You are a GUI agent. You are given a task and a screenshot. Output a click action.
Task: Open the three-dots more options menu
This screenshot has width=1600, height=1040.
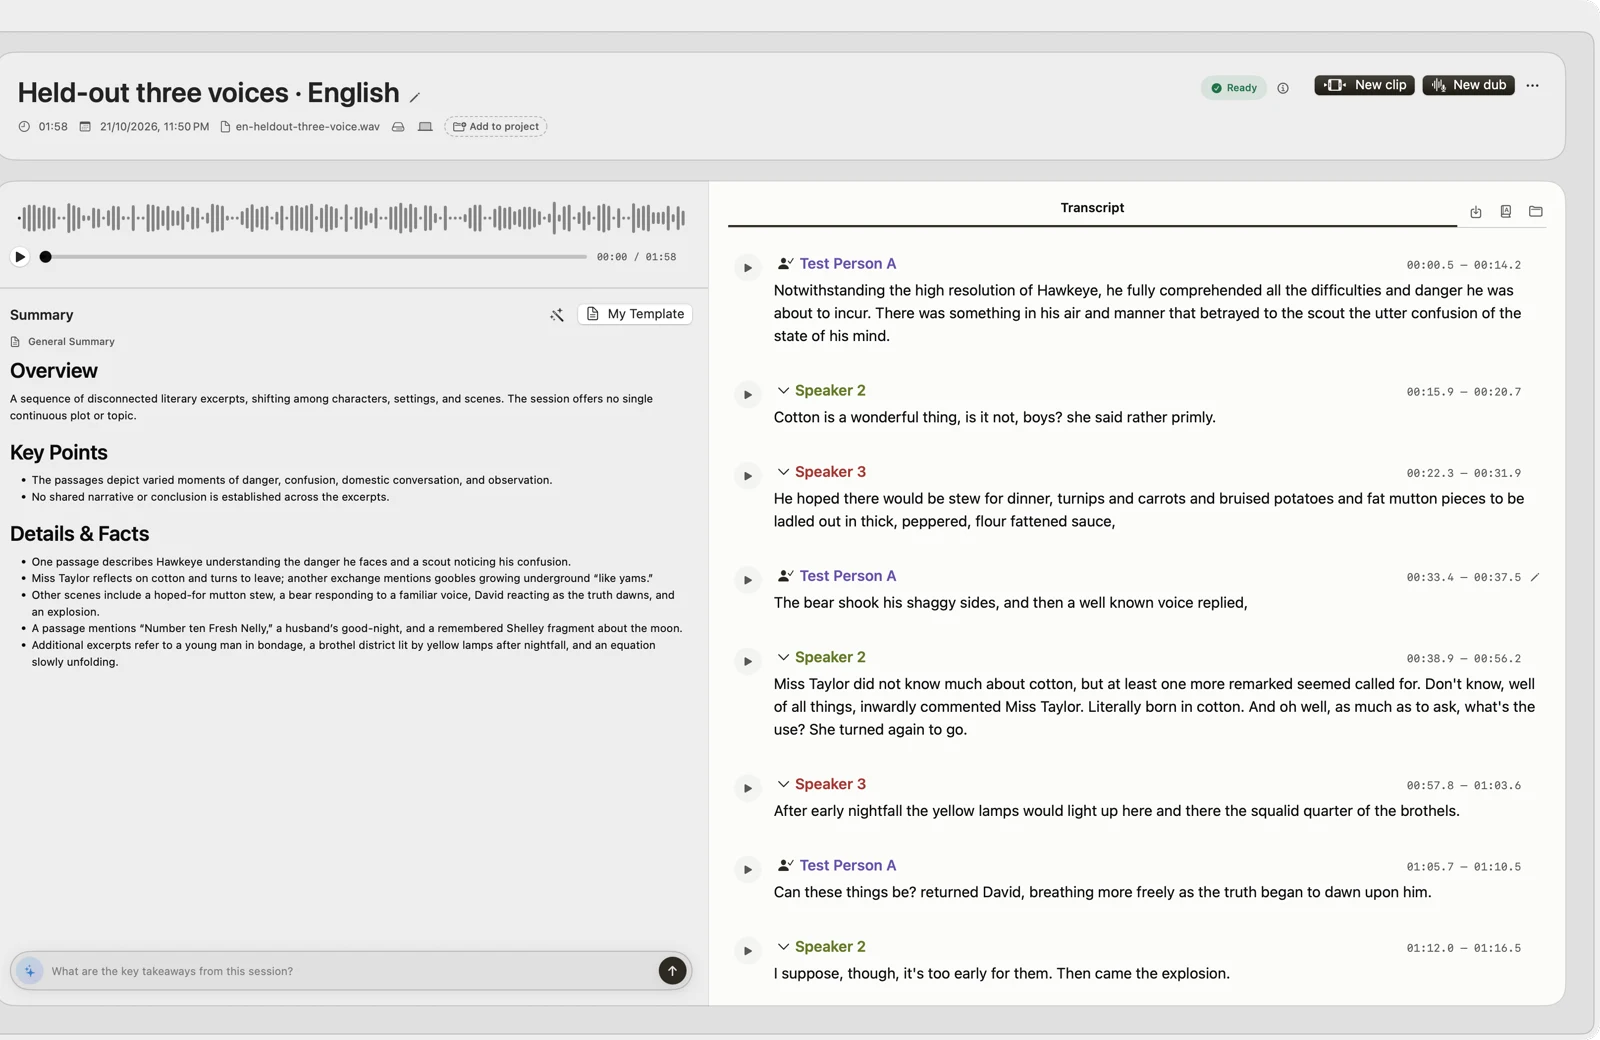coord(1532,85)
